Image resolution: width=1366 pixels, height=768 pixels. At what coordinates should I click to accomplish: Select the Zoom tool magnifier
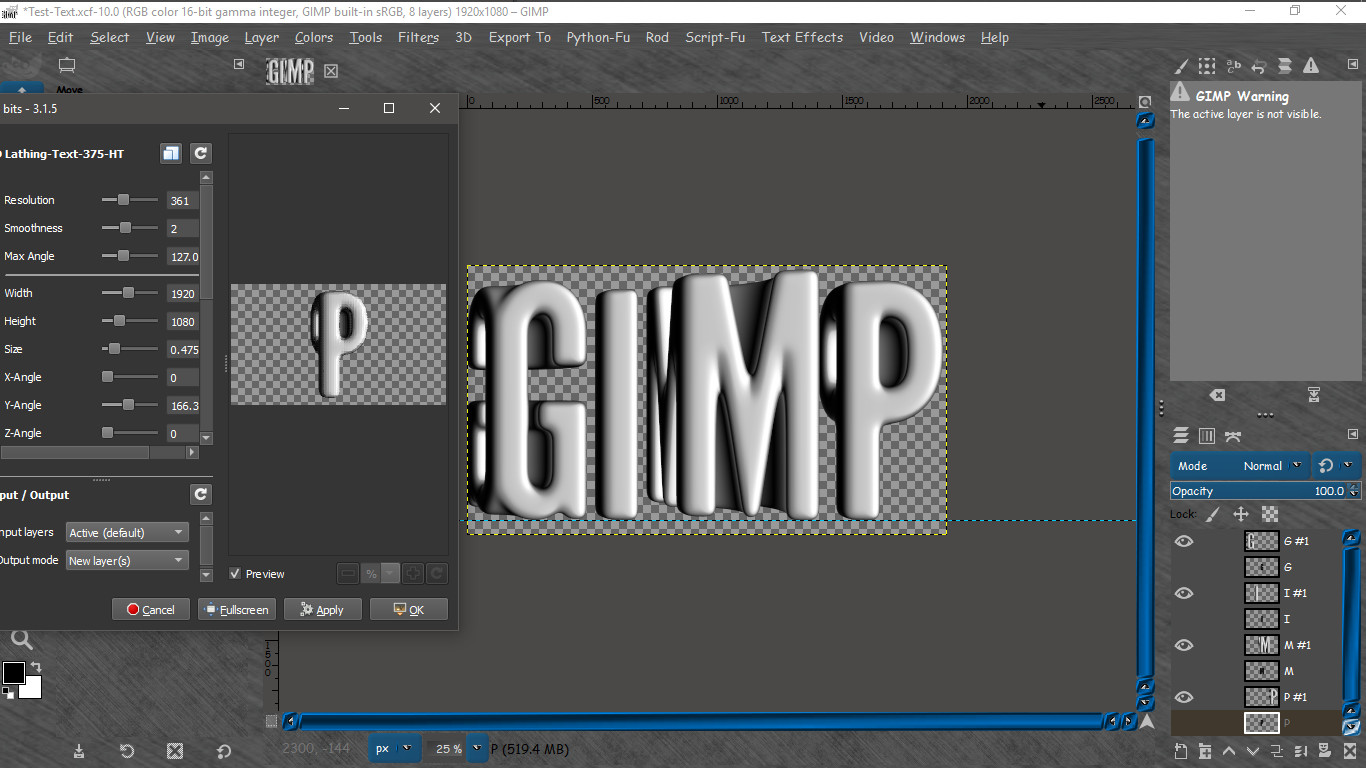pyautogui.click(x=20, y=640)
